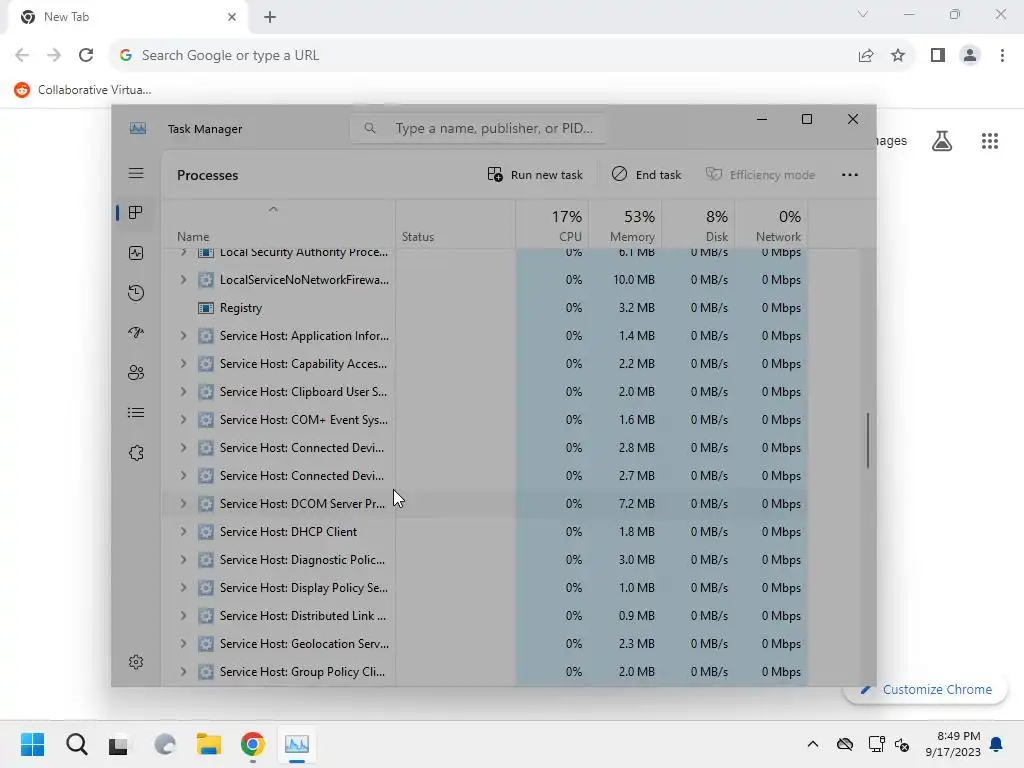This screenshot has height=768, width=1024.
Task: Open more options ellipsis in Task Manager
Action: [850, 174]
